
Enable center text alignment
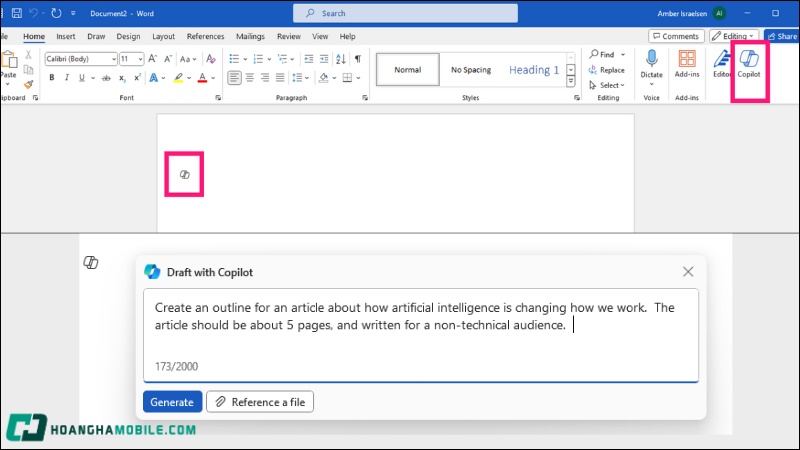pos(250,78)
